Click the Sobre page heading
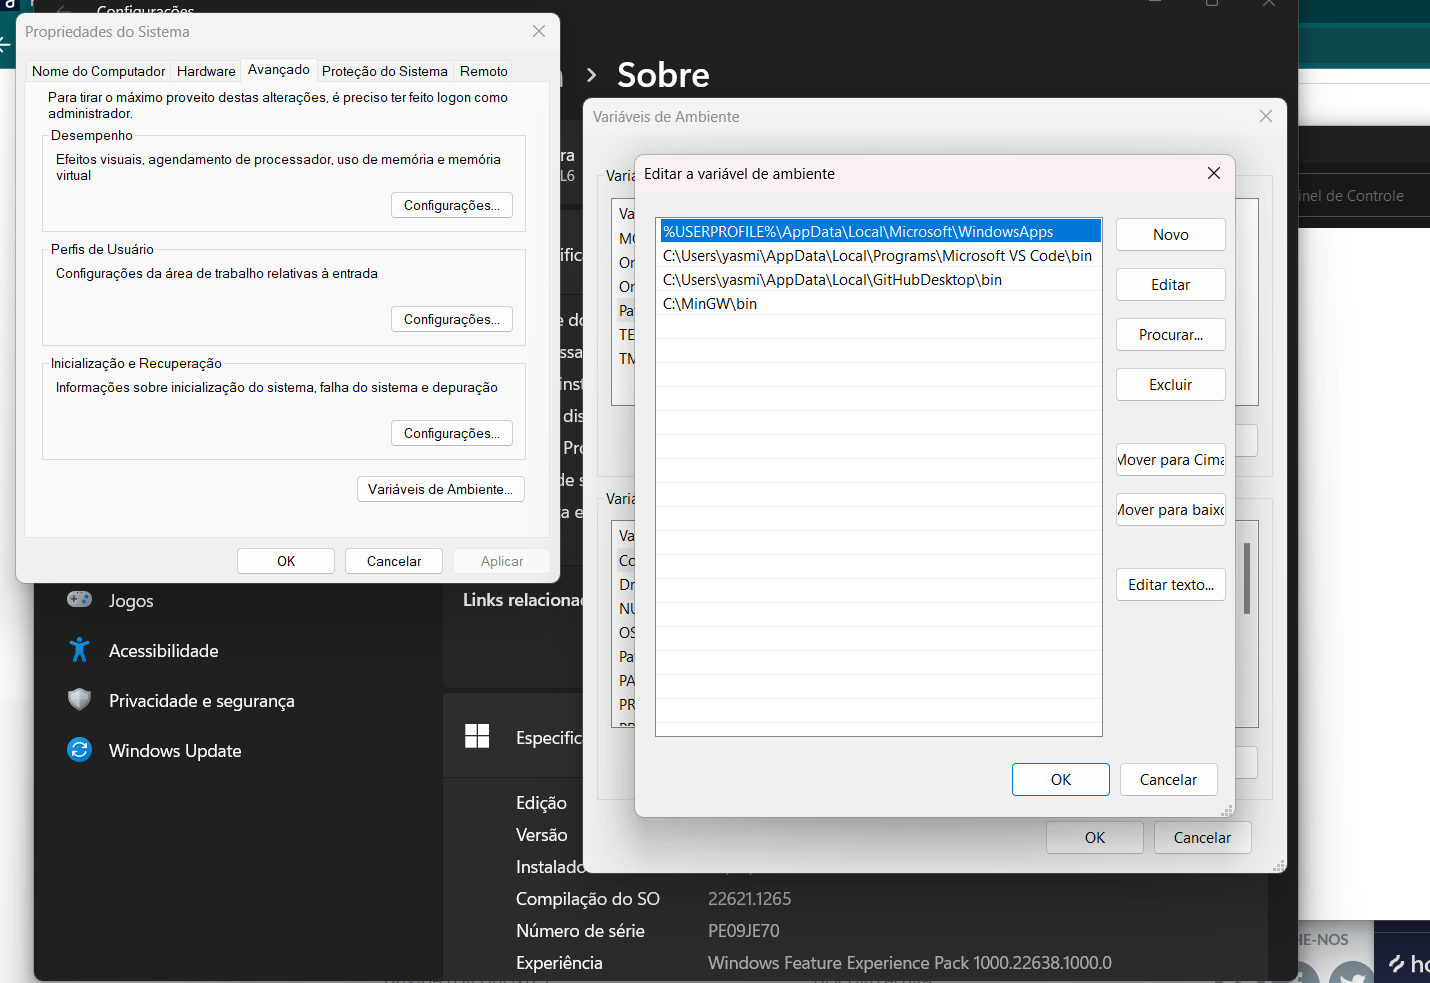1430x983 pixels. pyautogui.click(x=663, y=75)
